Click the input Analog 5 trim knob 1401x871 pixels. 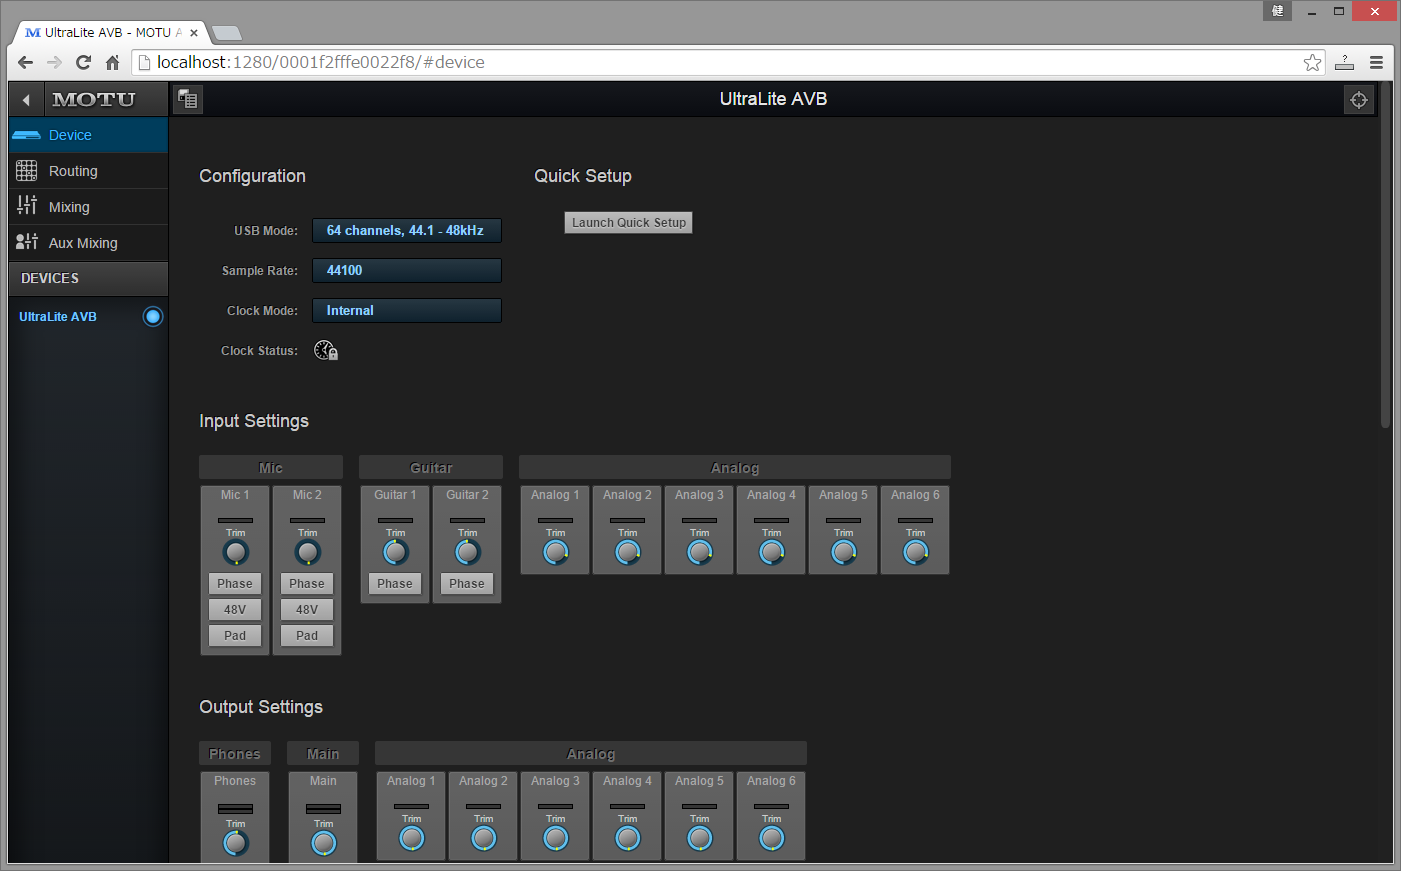844,552
